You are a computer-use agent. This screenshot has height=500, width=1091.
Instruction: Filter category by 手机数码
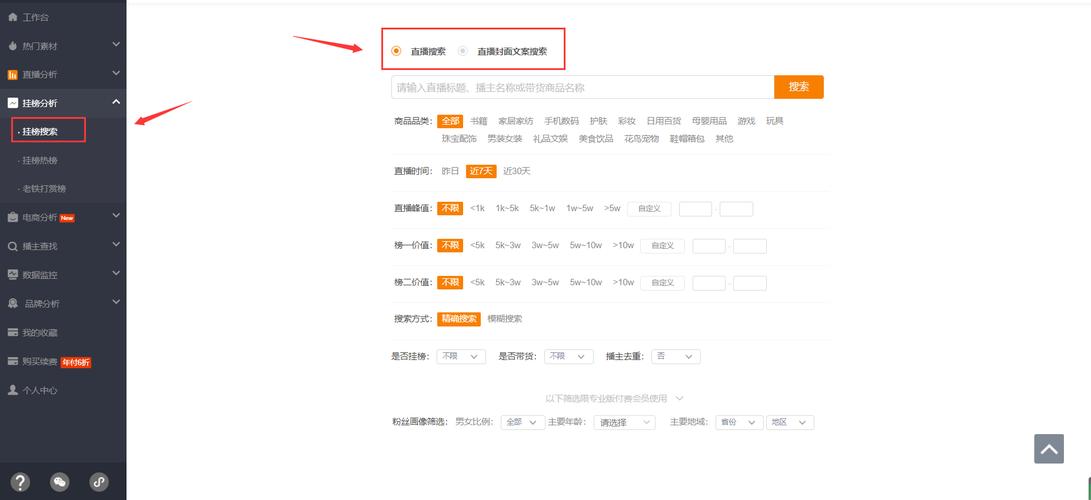coord(562,121)
